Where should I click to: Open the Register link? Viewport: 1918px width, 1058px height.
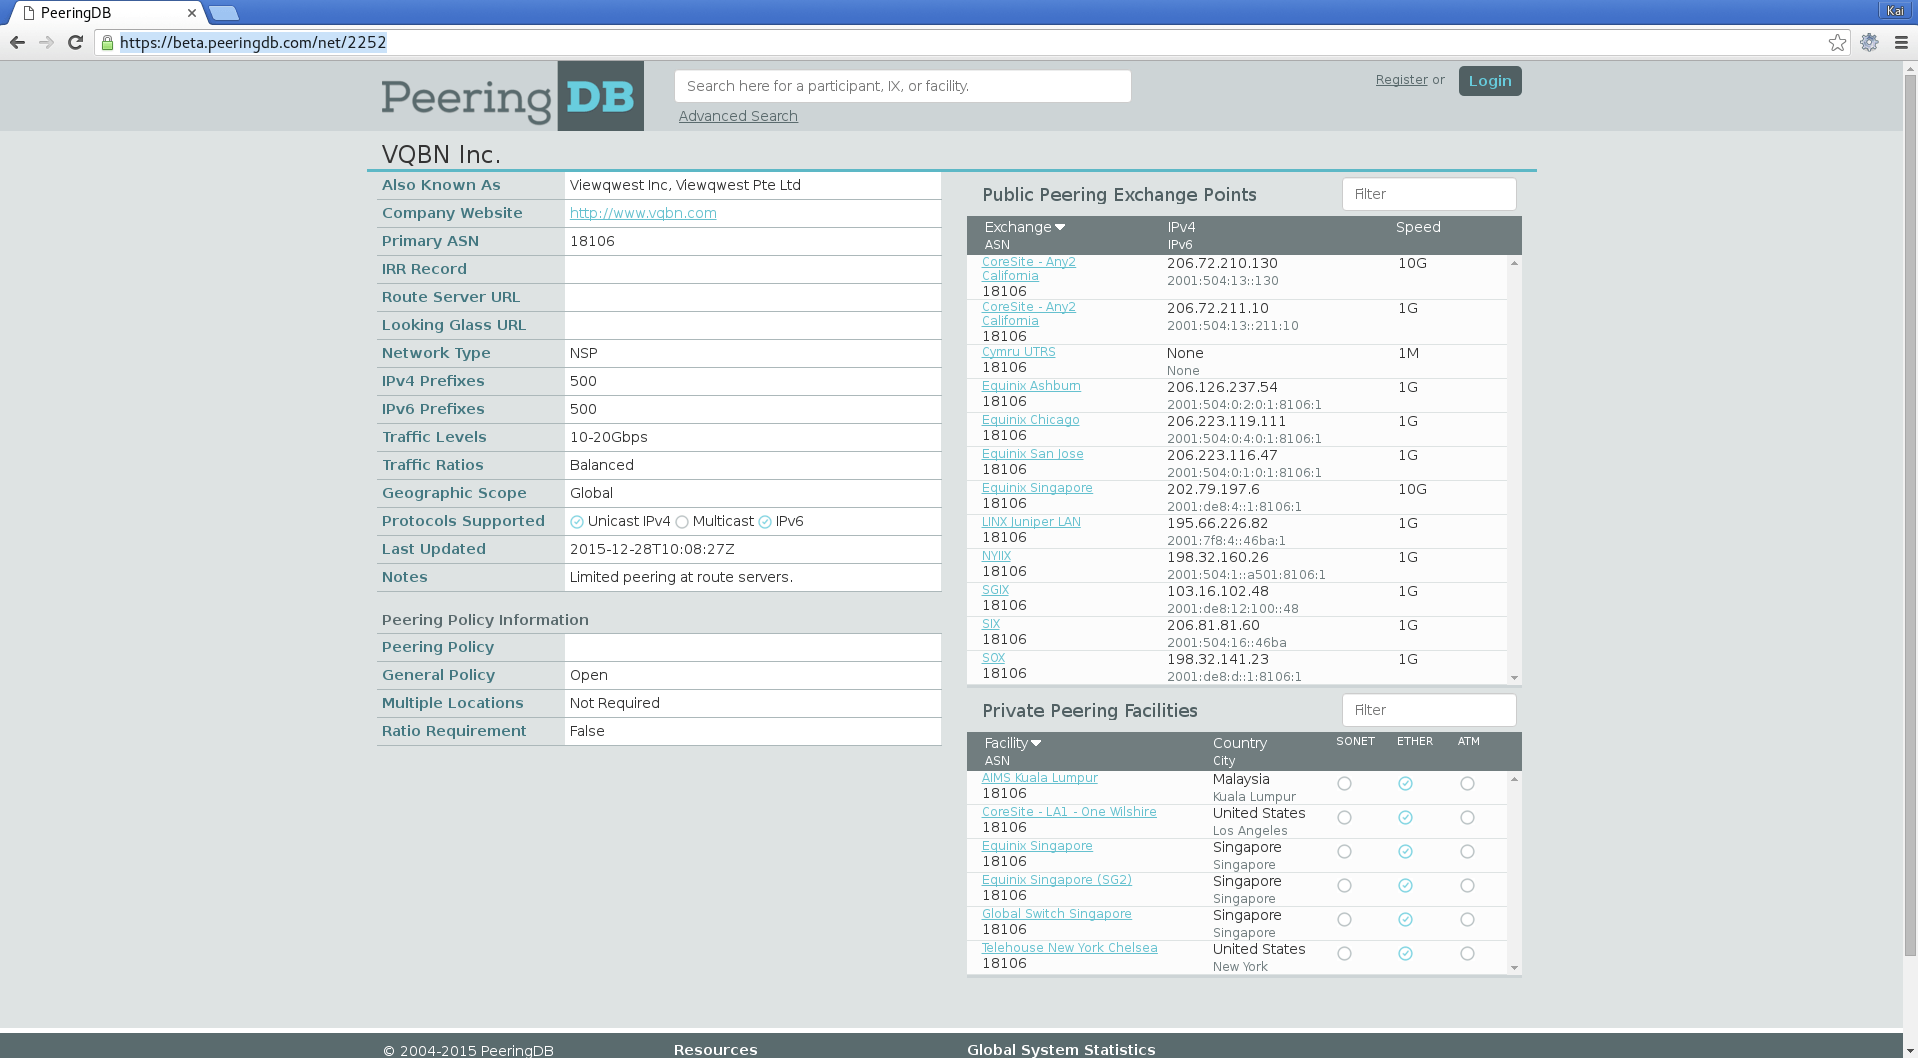tap(1401, 80)
